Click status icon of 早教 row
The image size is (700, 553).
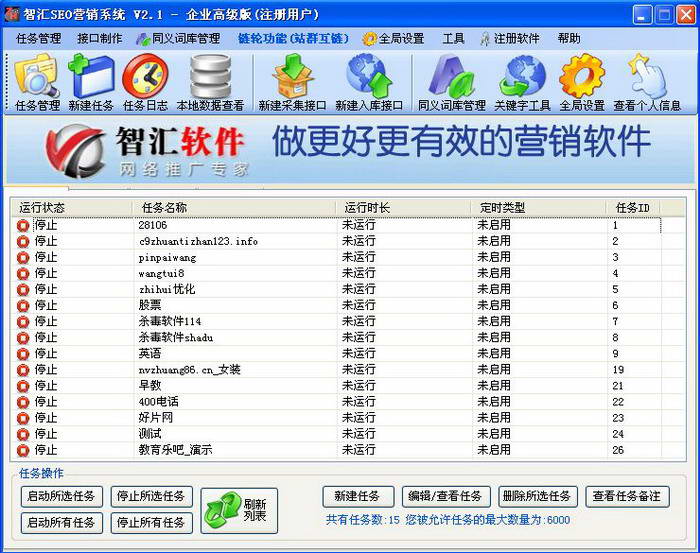tap(23, 386)
